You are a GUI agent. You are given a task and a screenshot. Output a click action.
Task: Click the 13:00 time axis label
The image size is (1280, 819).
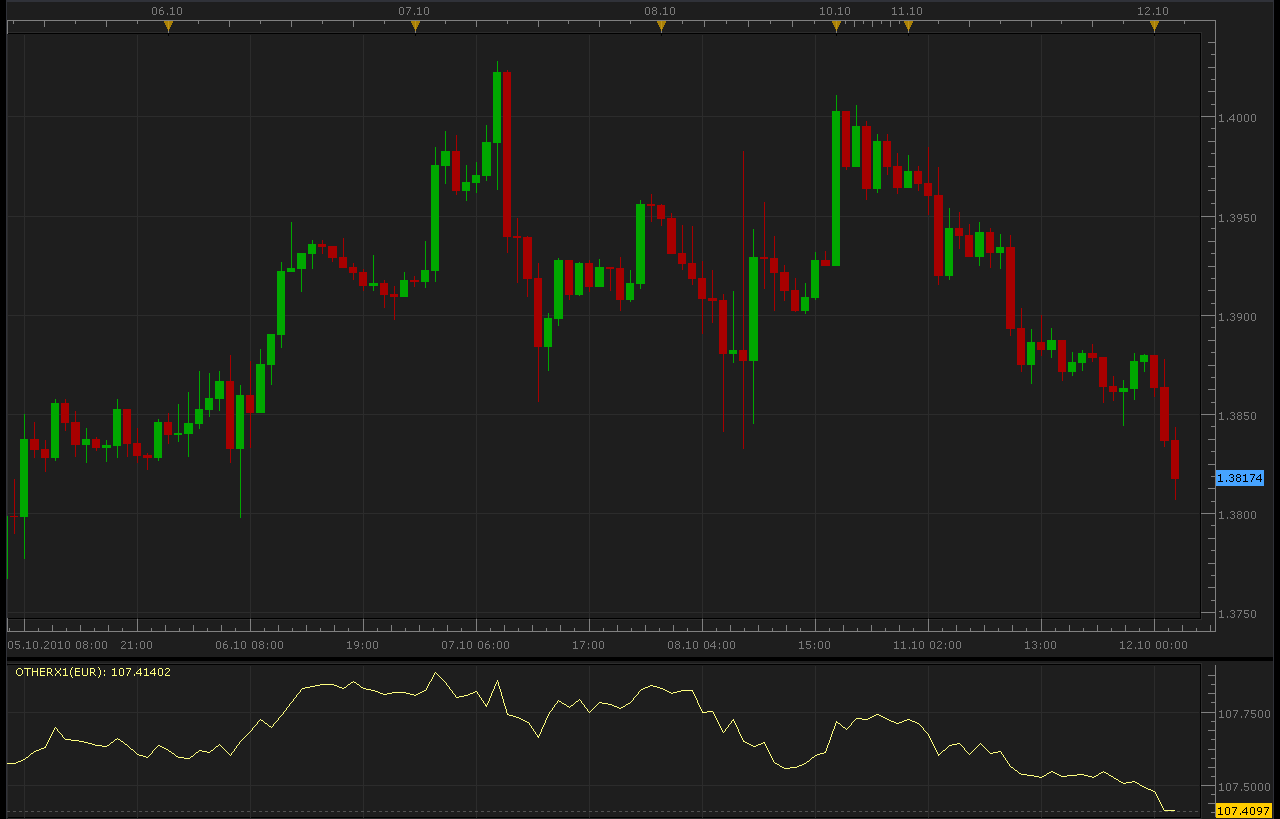tap(1041, 645)
